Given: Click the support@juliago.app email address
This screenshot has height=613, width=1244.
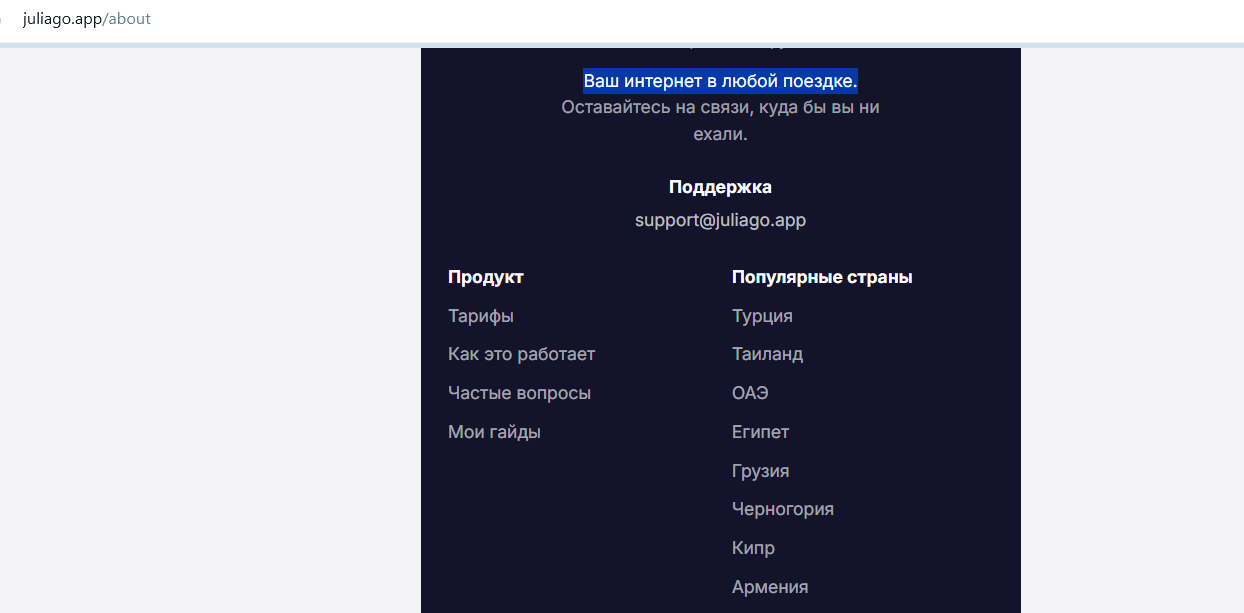Looking at the screenshot, I should (720, 220).
